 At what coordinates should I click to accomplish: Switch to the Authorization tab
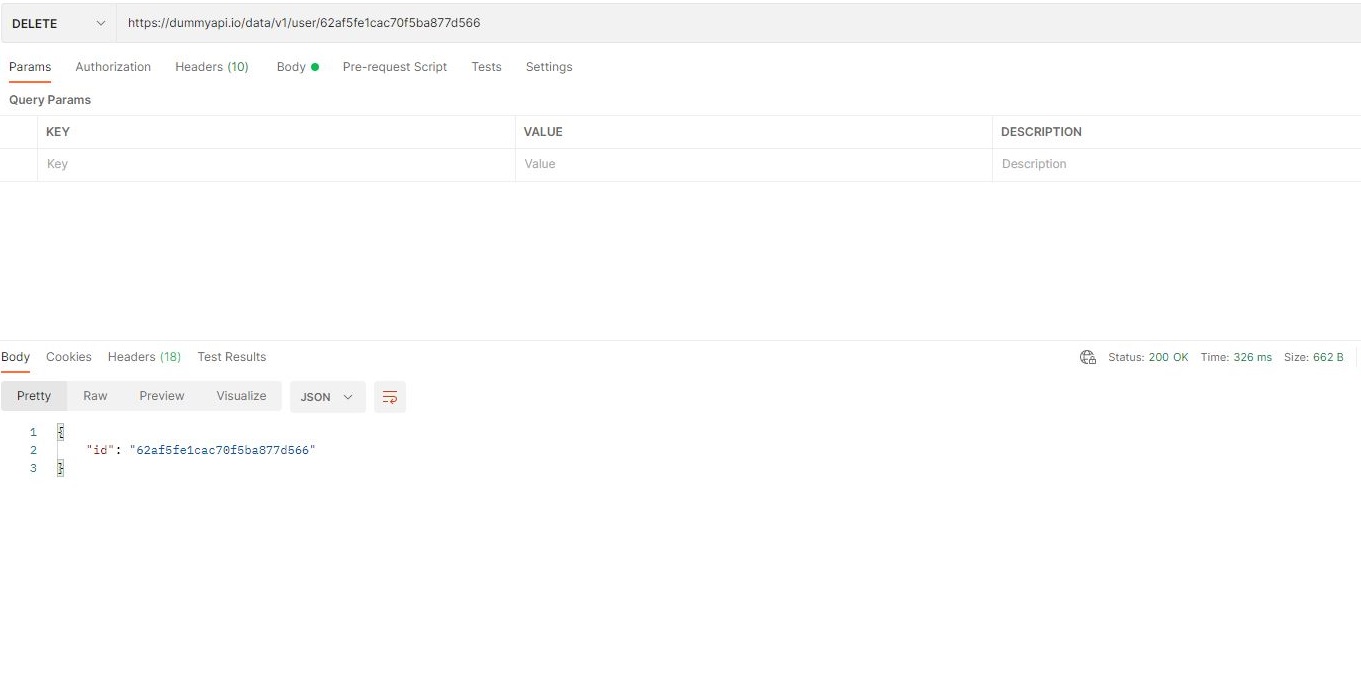tap(112, 66)
